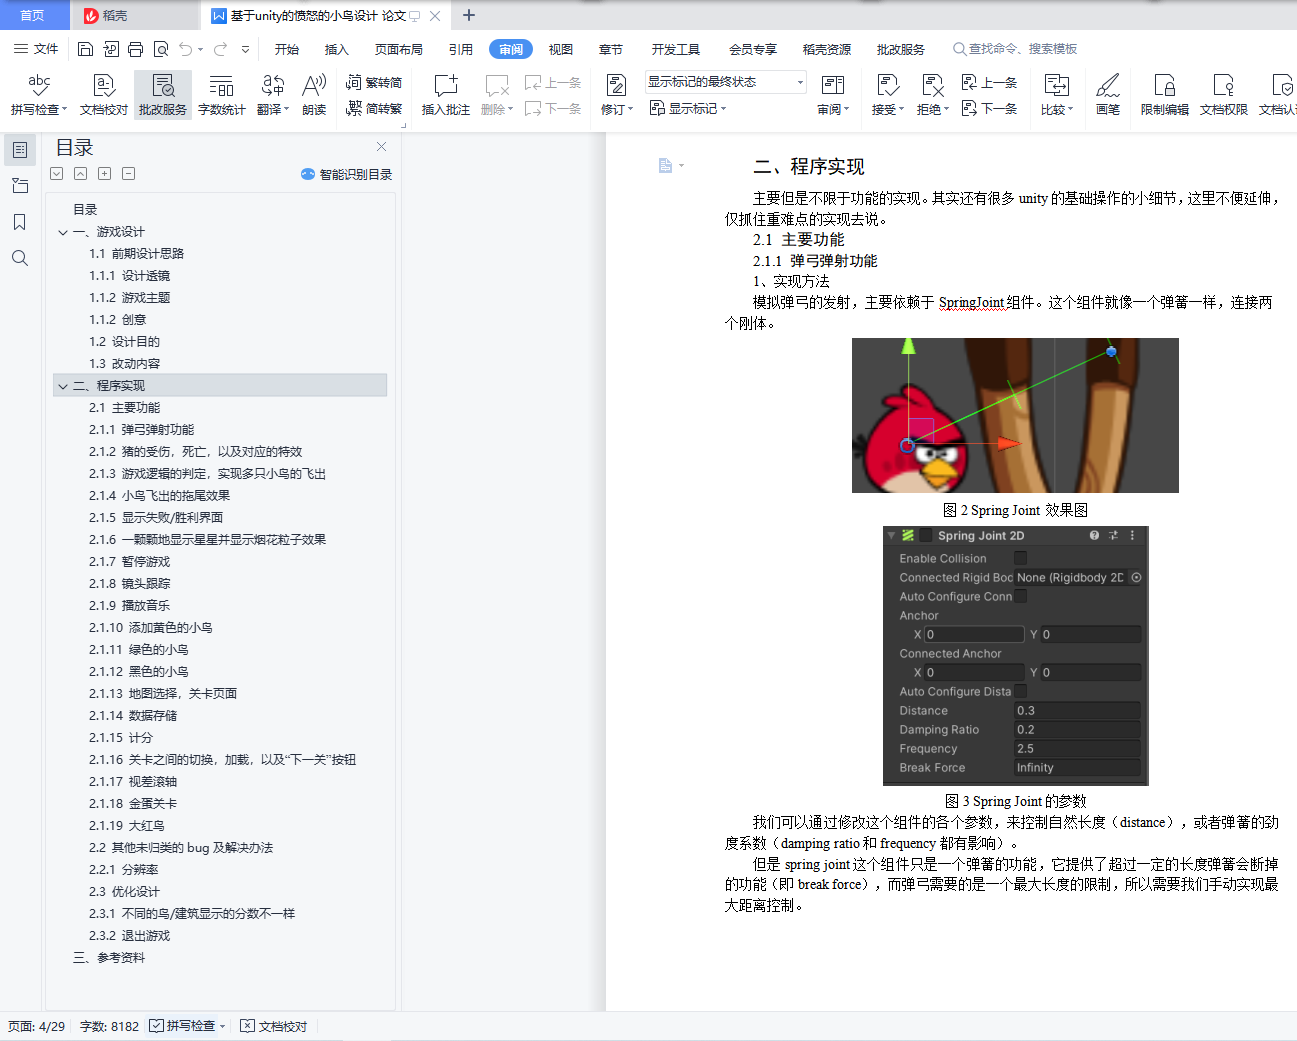Open the 字数统计 word count tool
This screenshot has height=1041, width=1297.
[222, 95]
